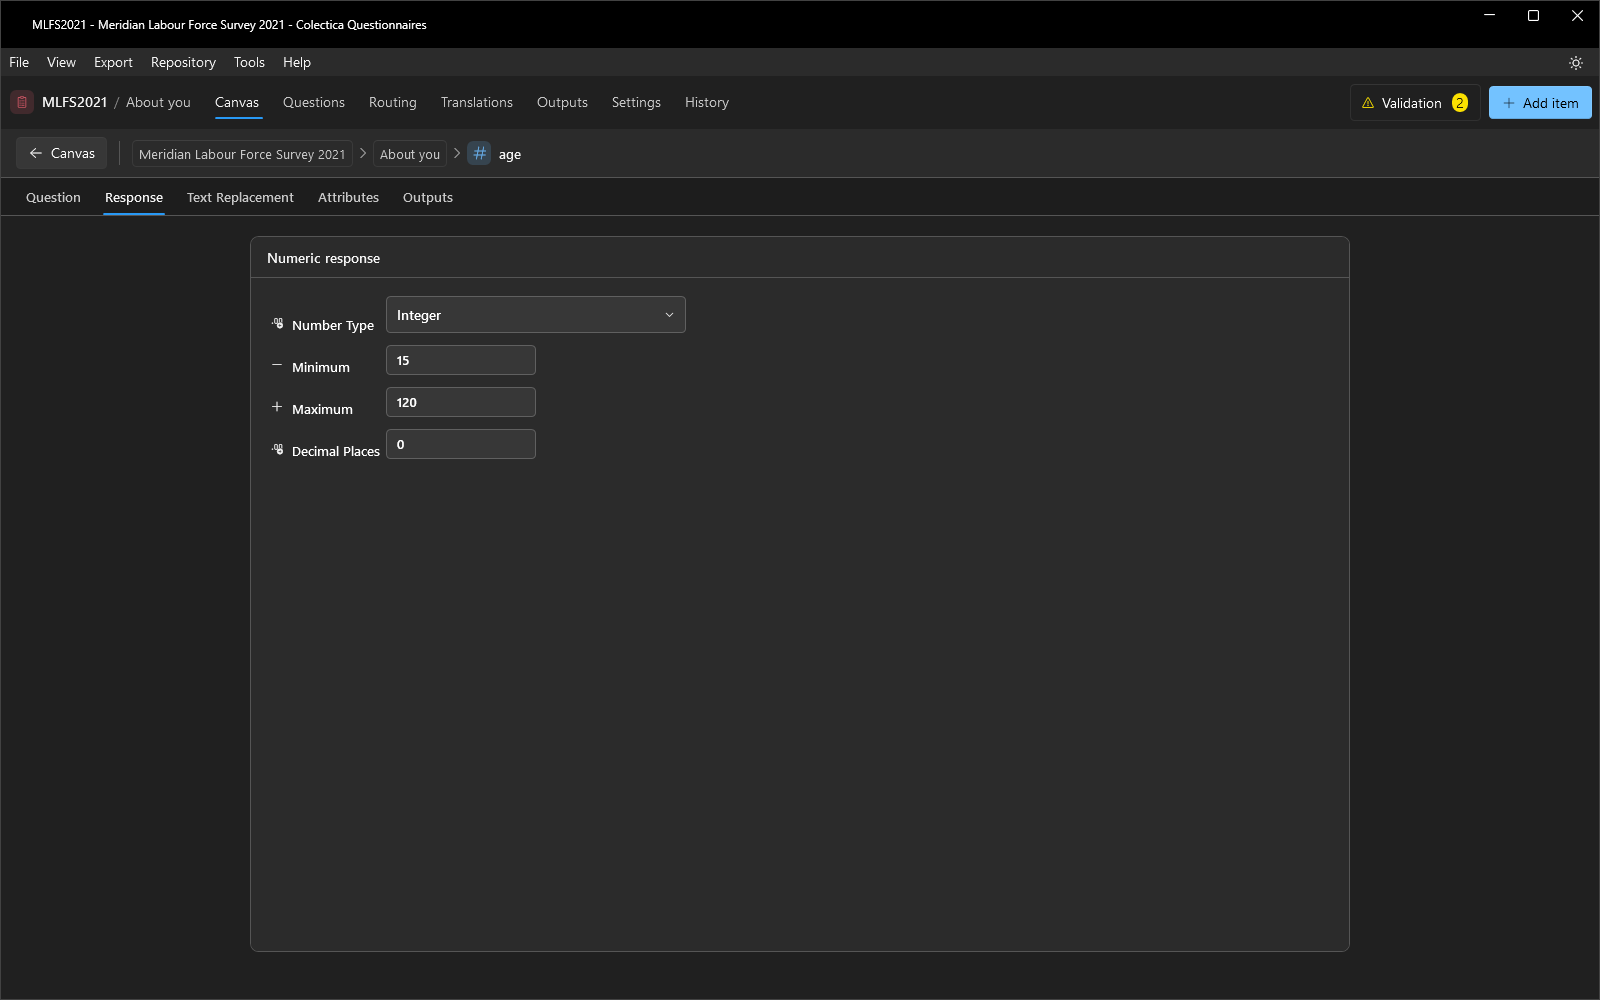Click the Numeric response panel header
Screen dimensions: 1600x1000
[800, 258]
